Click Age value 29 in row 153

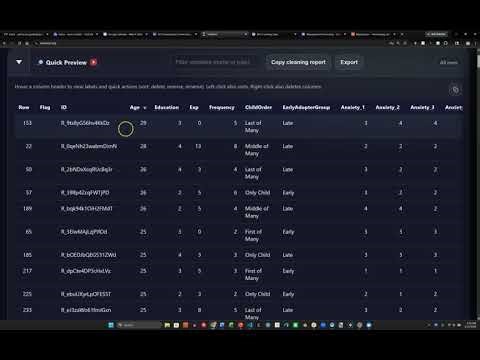click(x=143, y=123)
